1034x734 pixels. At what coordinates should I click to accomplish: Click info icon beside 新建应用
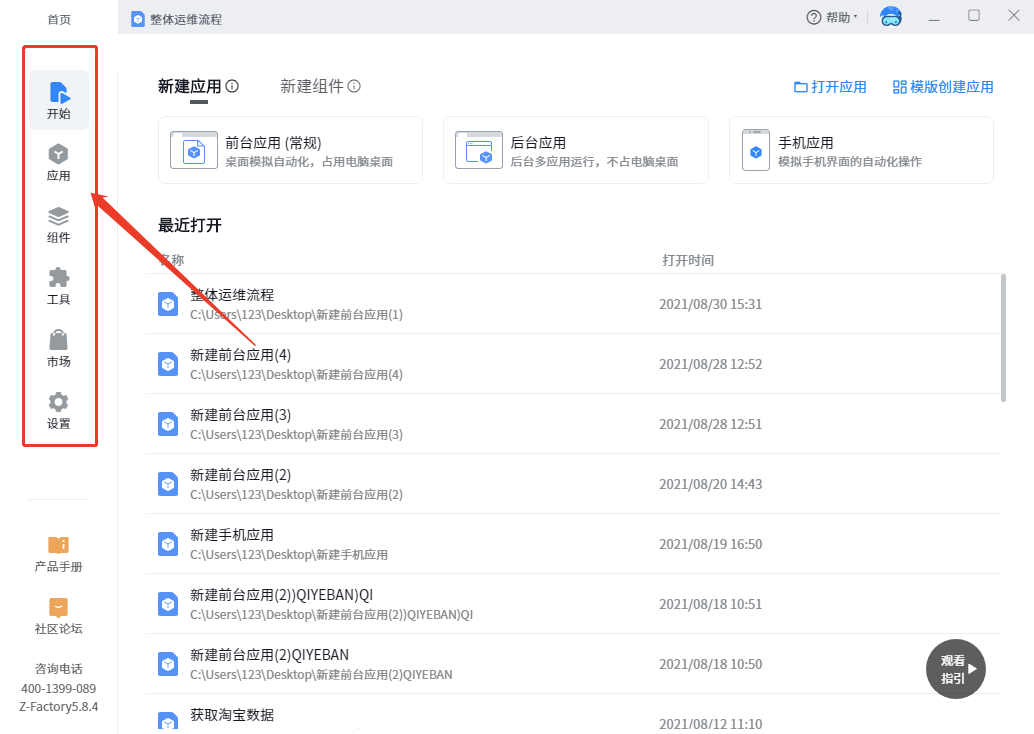coord(232,87)
